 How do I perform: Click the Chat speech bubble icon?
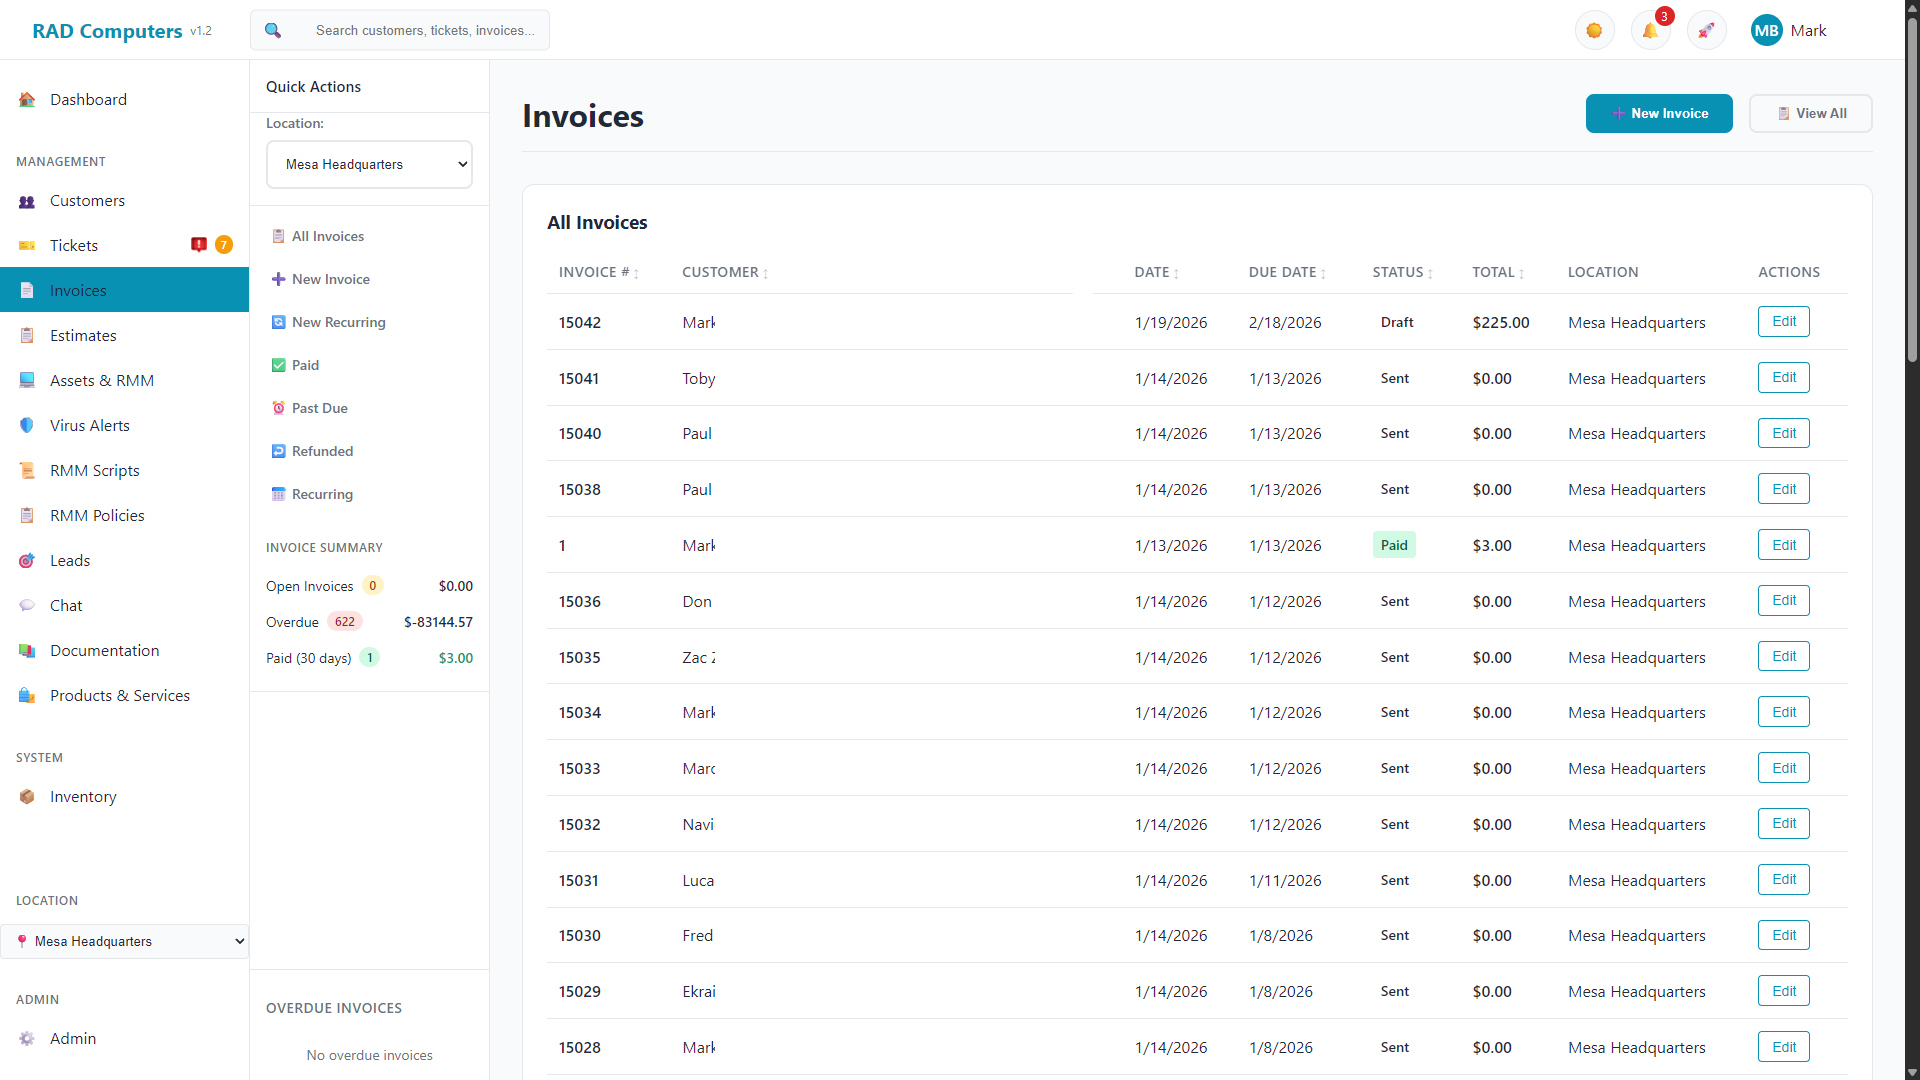(x=26, y=605)
